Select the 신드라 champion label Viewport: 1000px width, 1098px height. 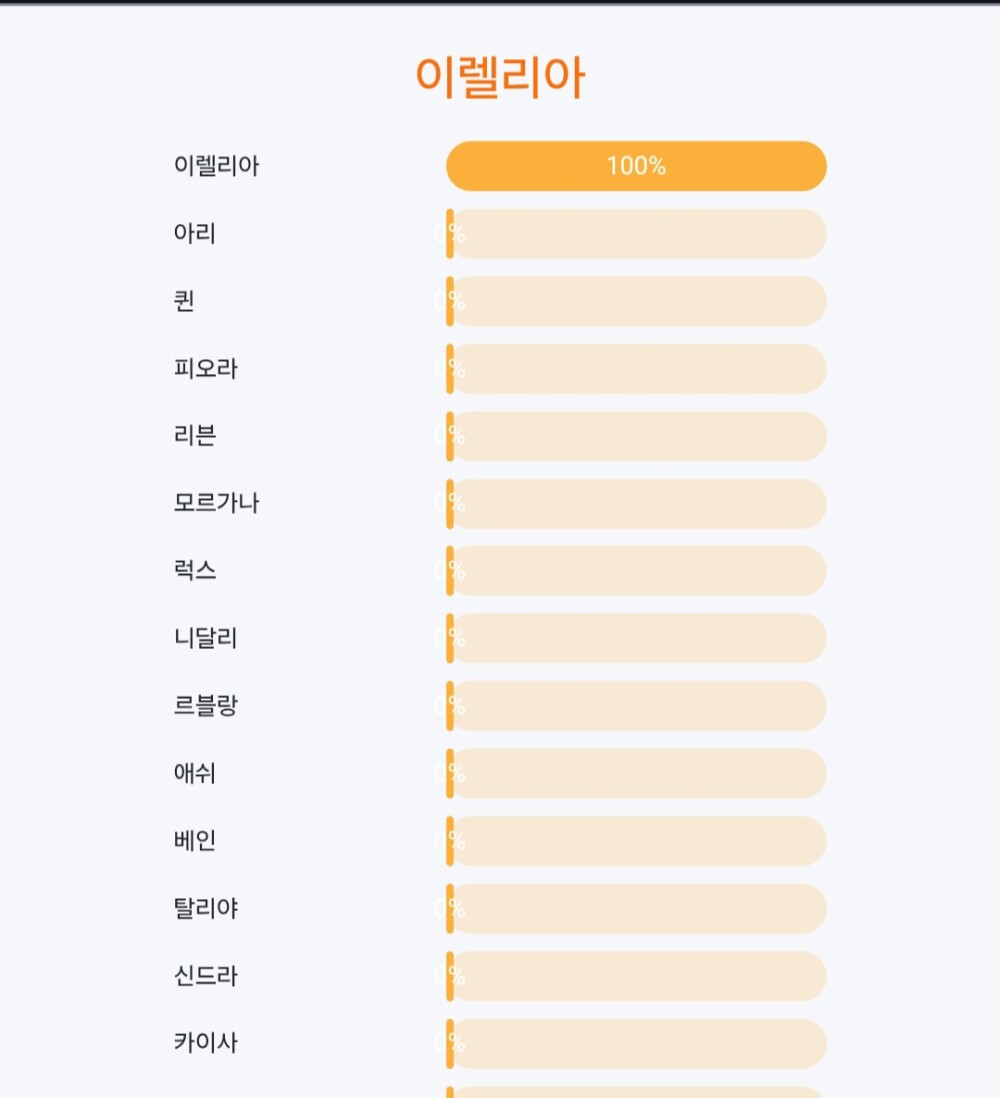pyautogui.click(x=206, y=976)
